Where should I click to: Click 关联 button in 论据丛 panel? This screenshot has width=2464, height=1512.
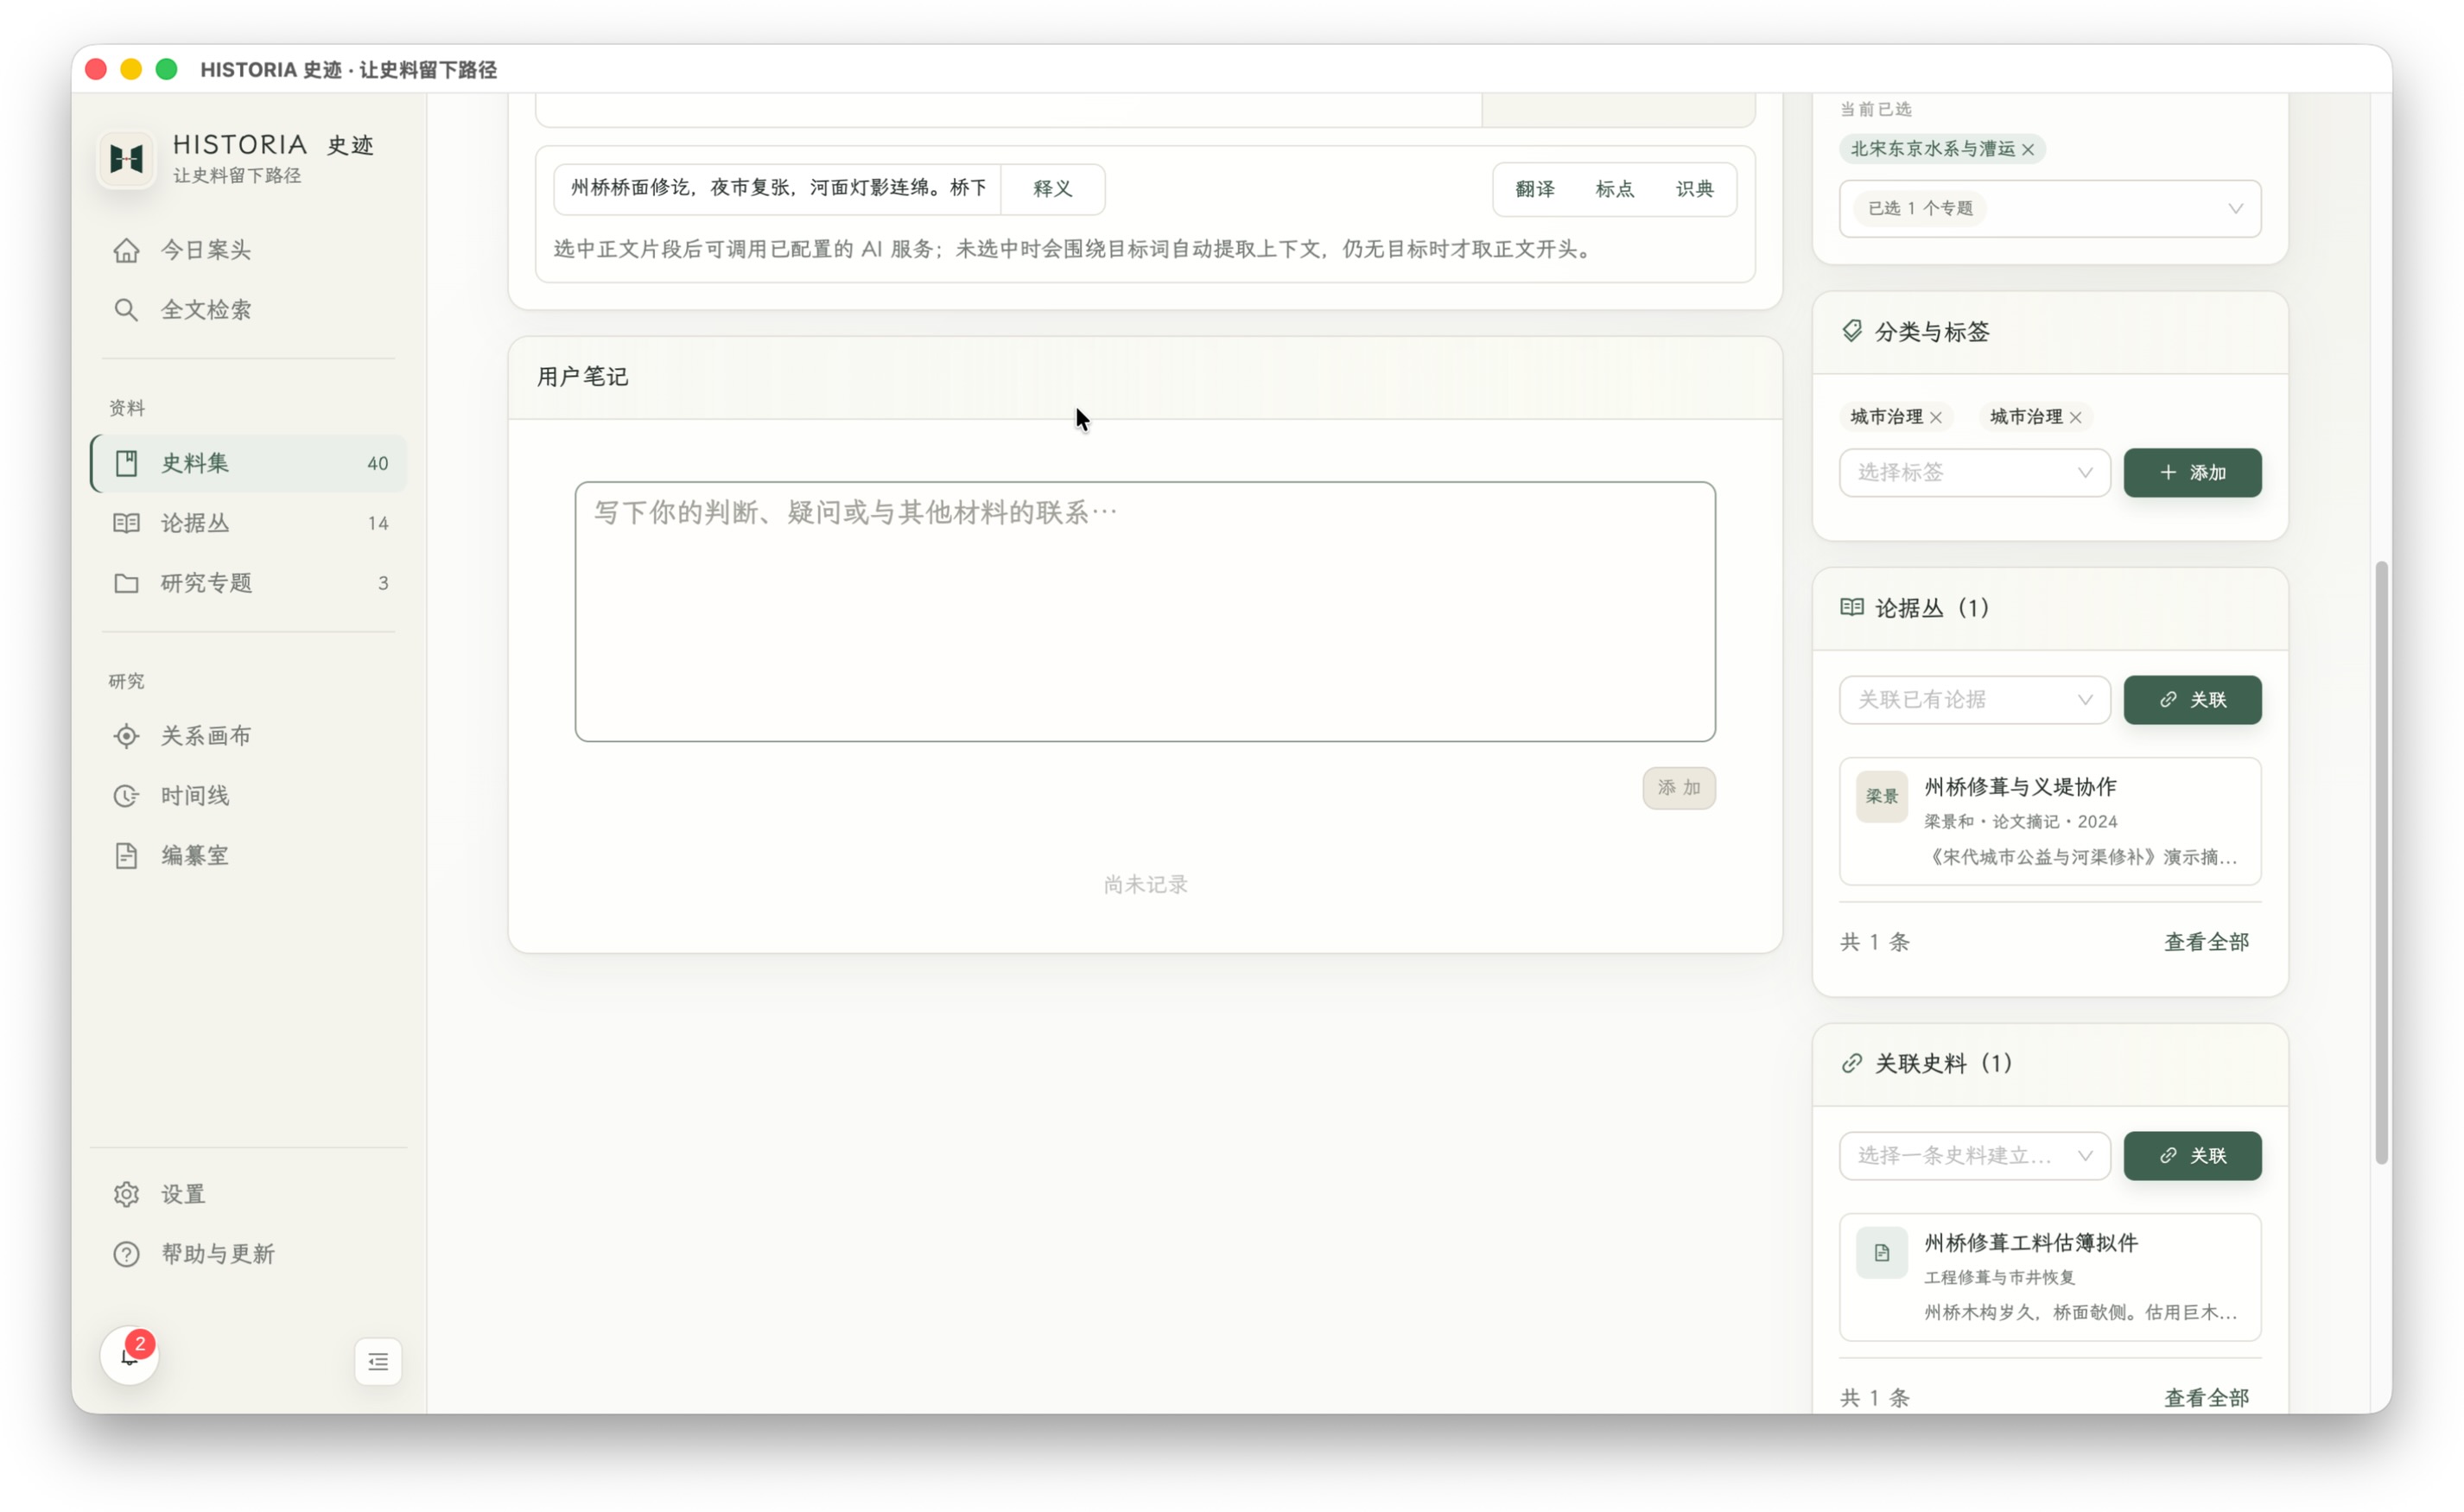coord(2192,700)
